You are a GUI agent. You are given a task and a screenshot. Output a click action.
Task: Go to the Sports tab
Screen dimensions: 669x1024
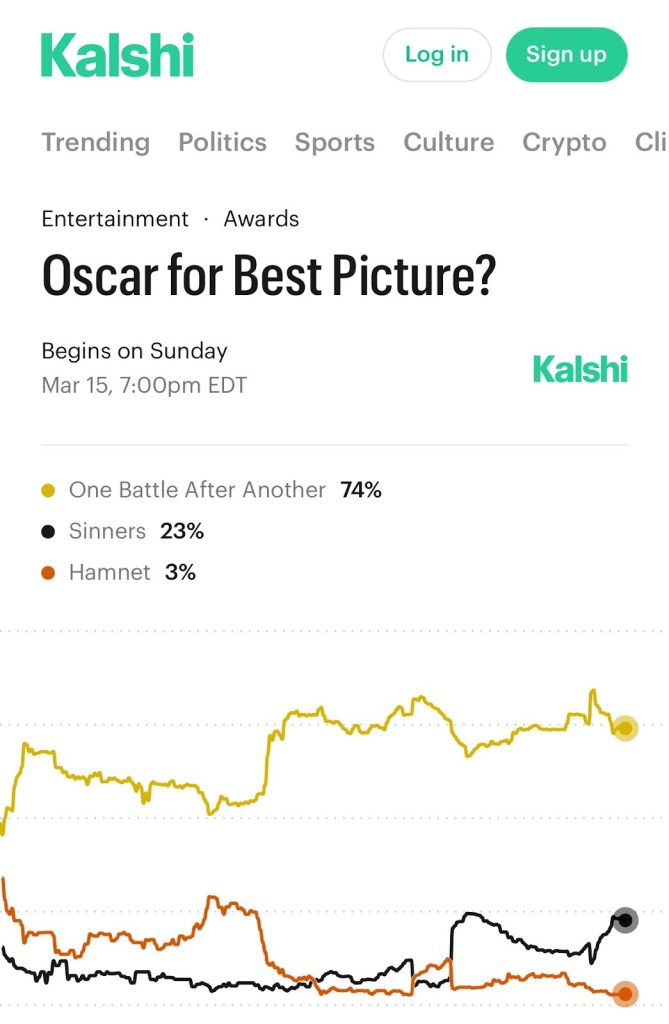334,142
